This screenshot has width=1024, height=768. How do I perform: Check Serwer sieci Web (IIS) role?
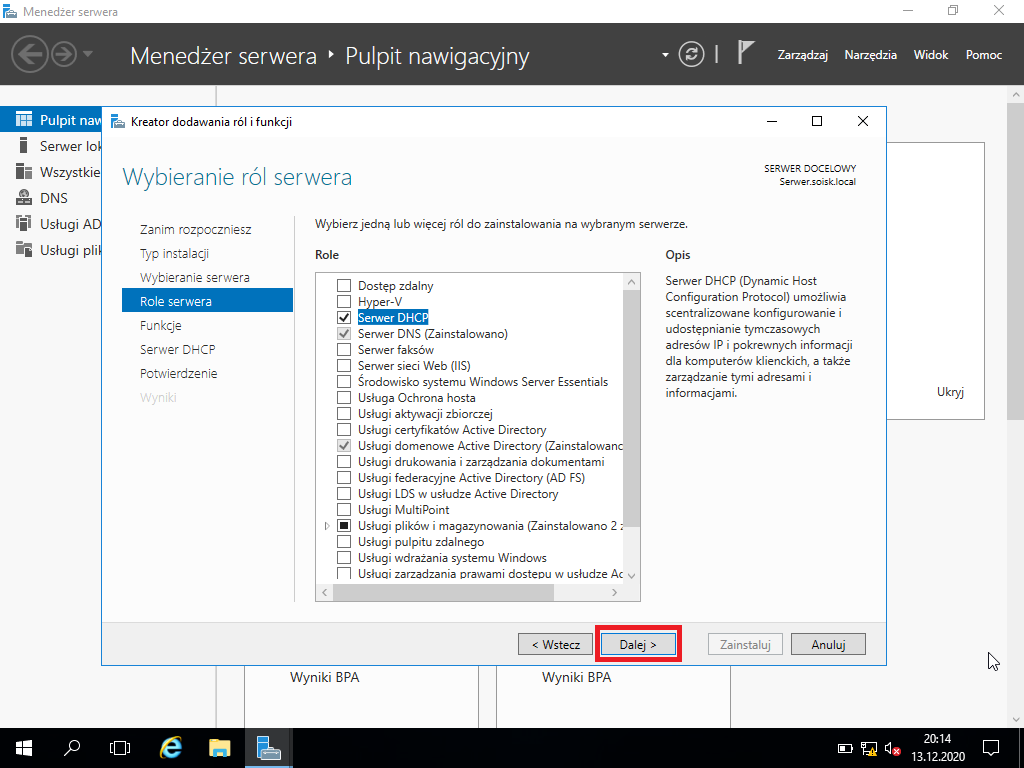point(344,366)
